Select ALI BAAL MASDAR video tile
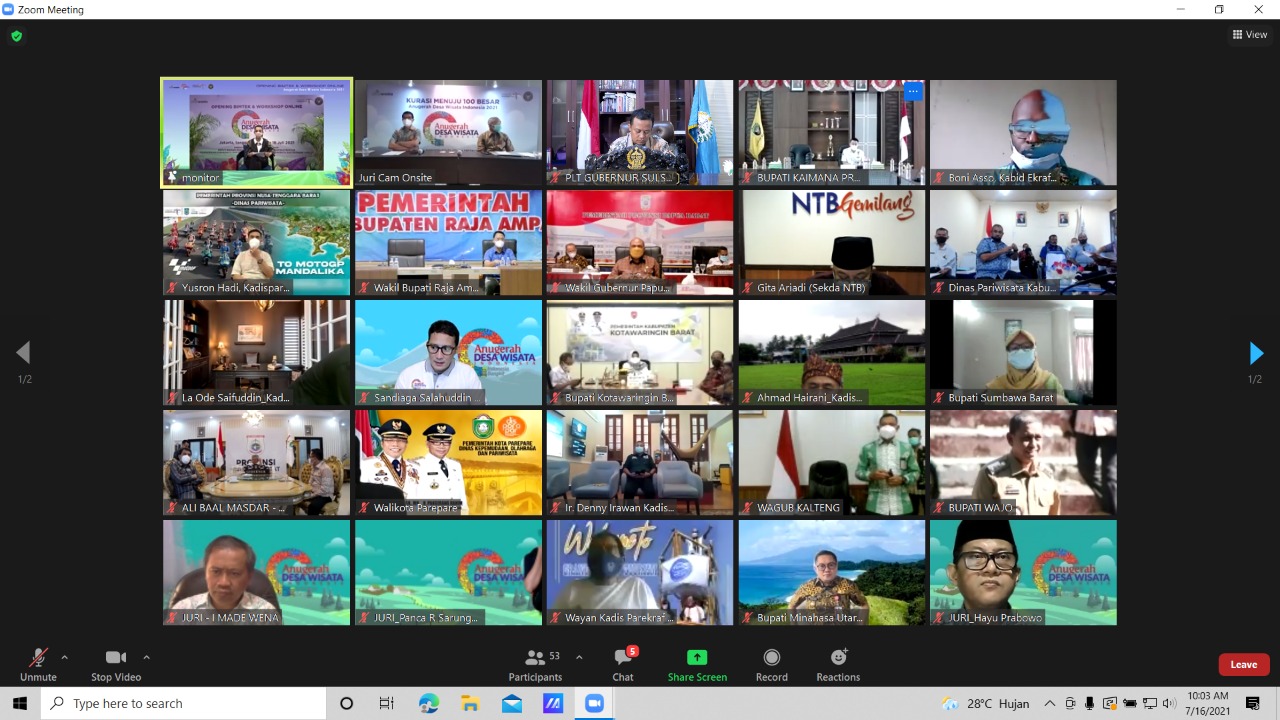1280x720 pixels. tap(257, 463)
